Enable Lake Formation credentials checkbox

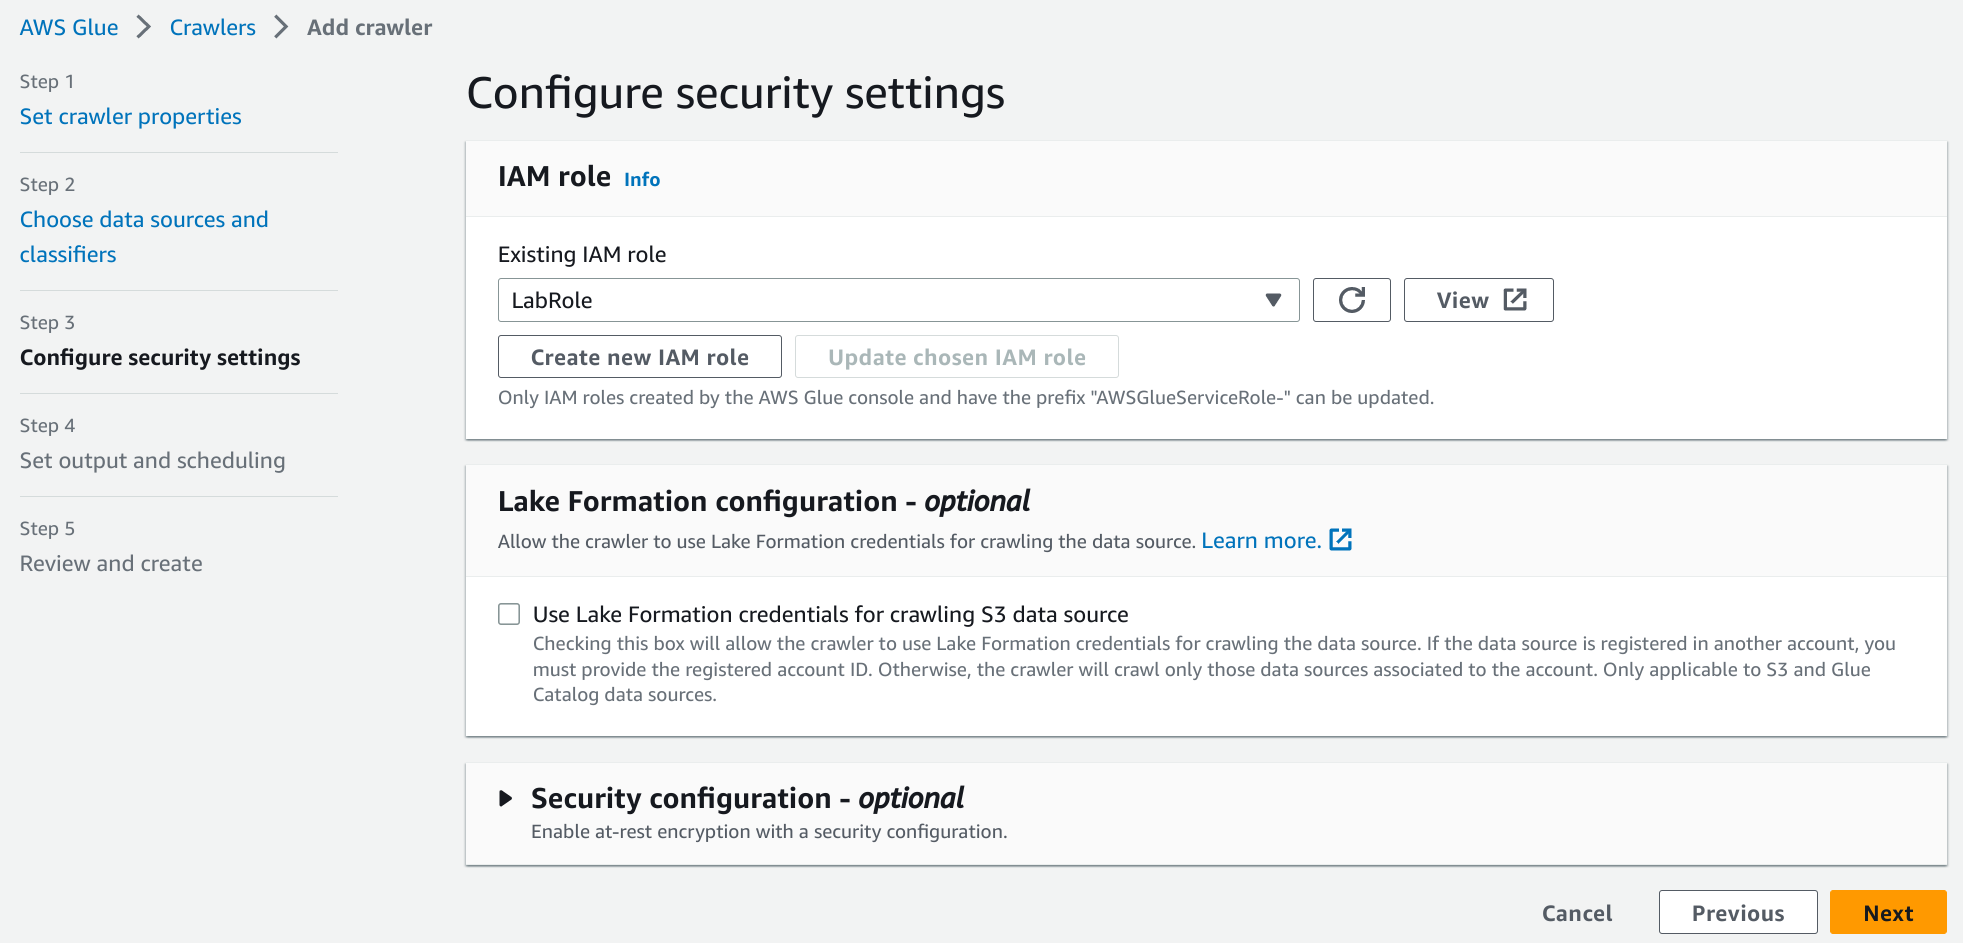click(x=509, y=614)
